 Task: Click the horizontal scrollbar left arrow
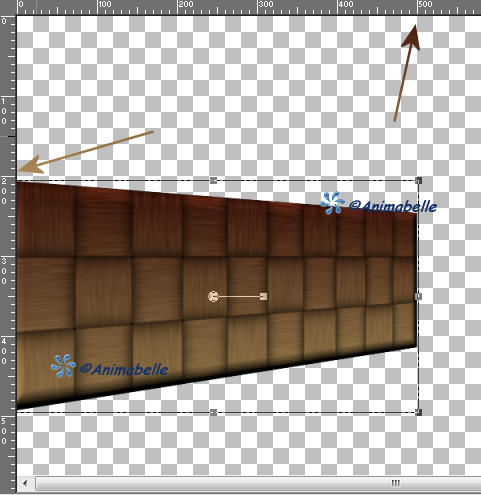(x=25, y=483)
